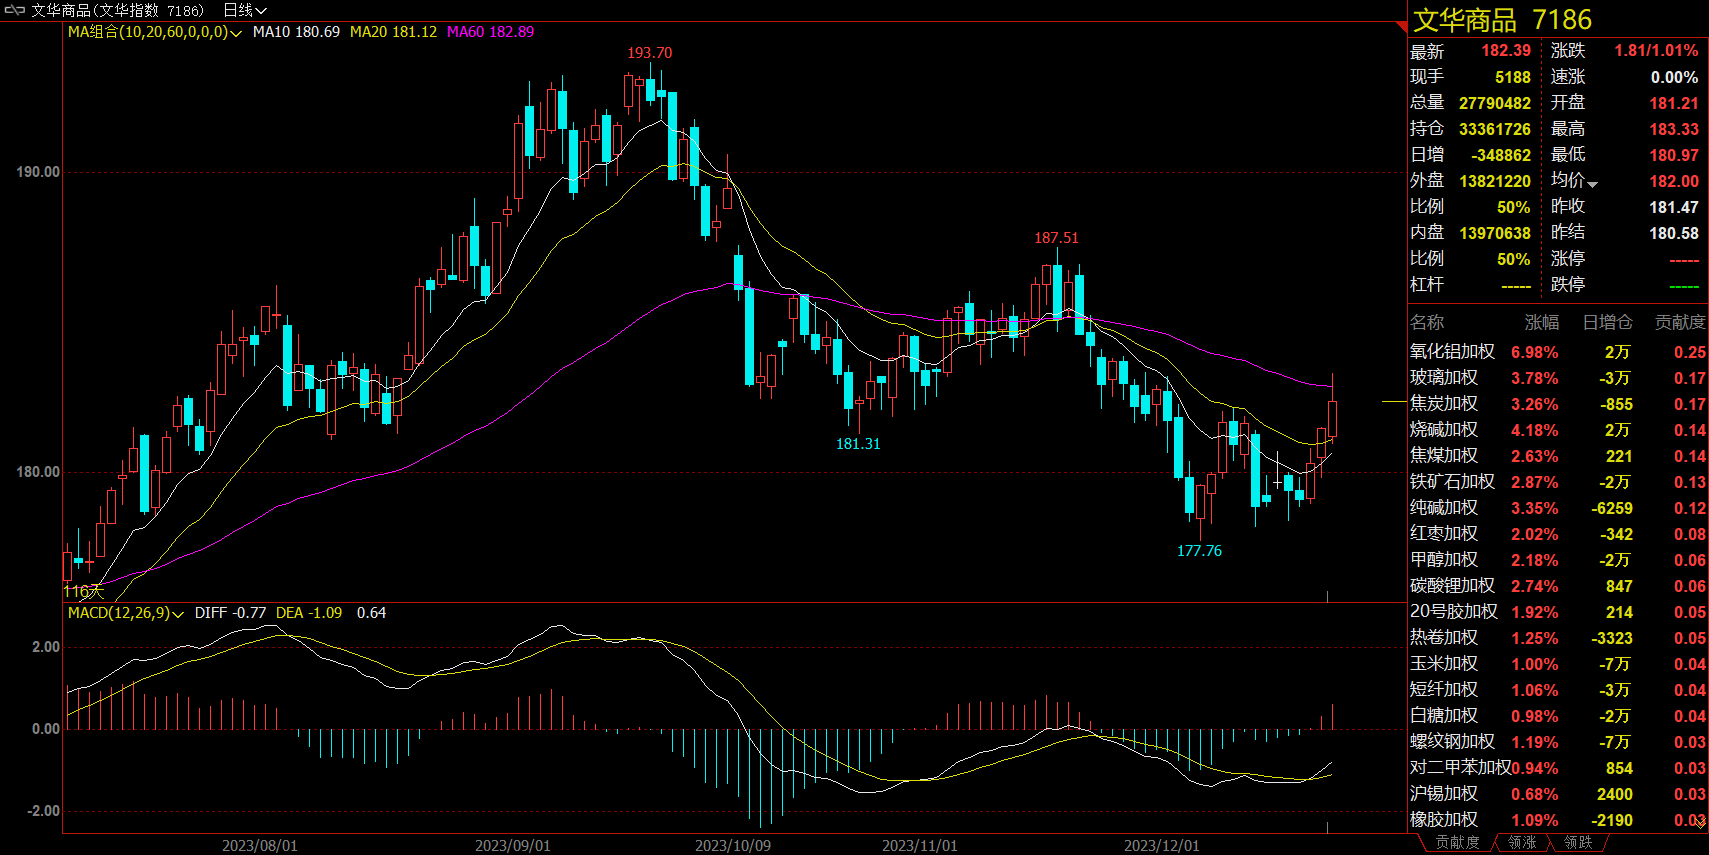Switch to the 领涨 tab
1709x855 pixels.
pyautogui.click(x=1522, y=843)
